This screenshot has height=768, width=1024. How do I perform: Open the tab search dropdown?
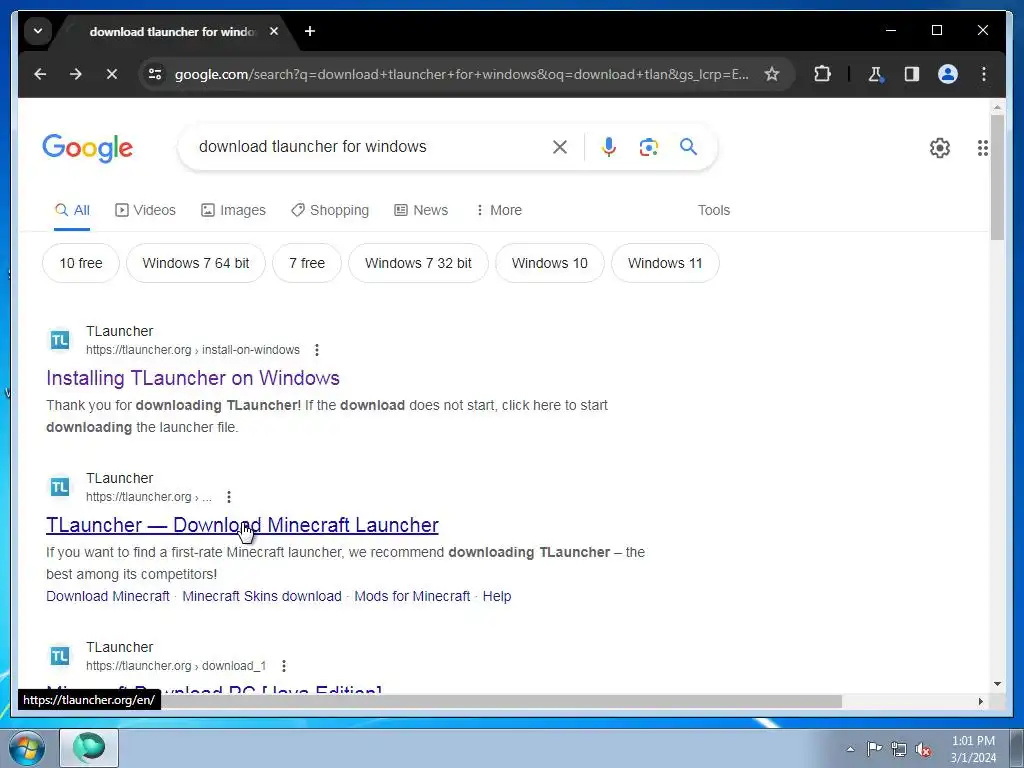point(38,31)
